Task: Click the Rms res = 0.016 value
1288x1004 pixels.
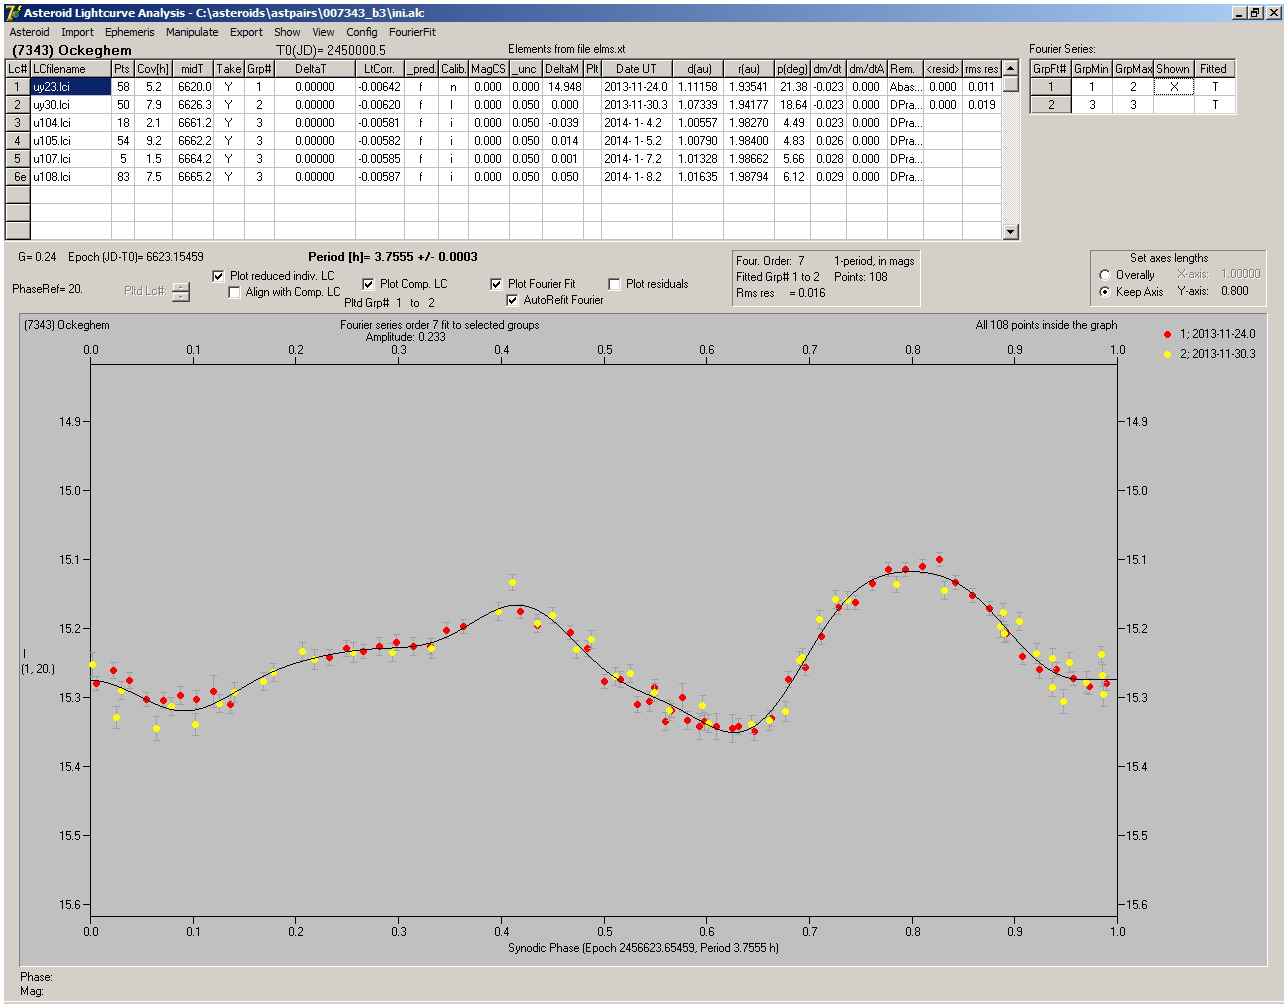Action: [x=782, y=293]
